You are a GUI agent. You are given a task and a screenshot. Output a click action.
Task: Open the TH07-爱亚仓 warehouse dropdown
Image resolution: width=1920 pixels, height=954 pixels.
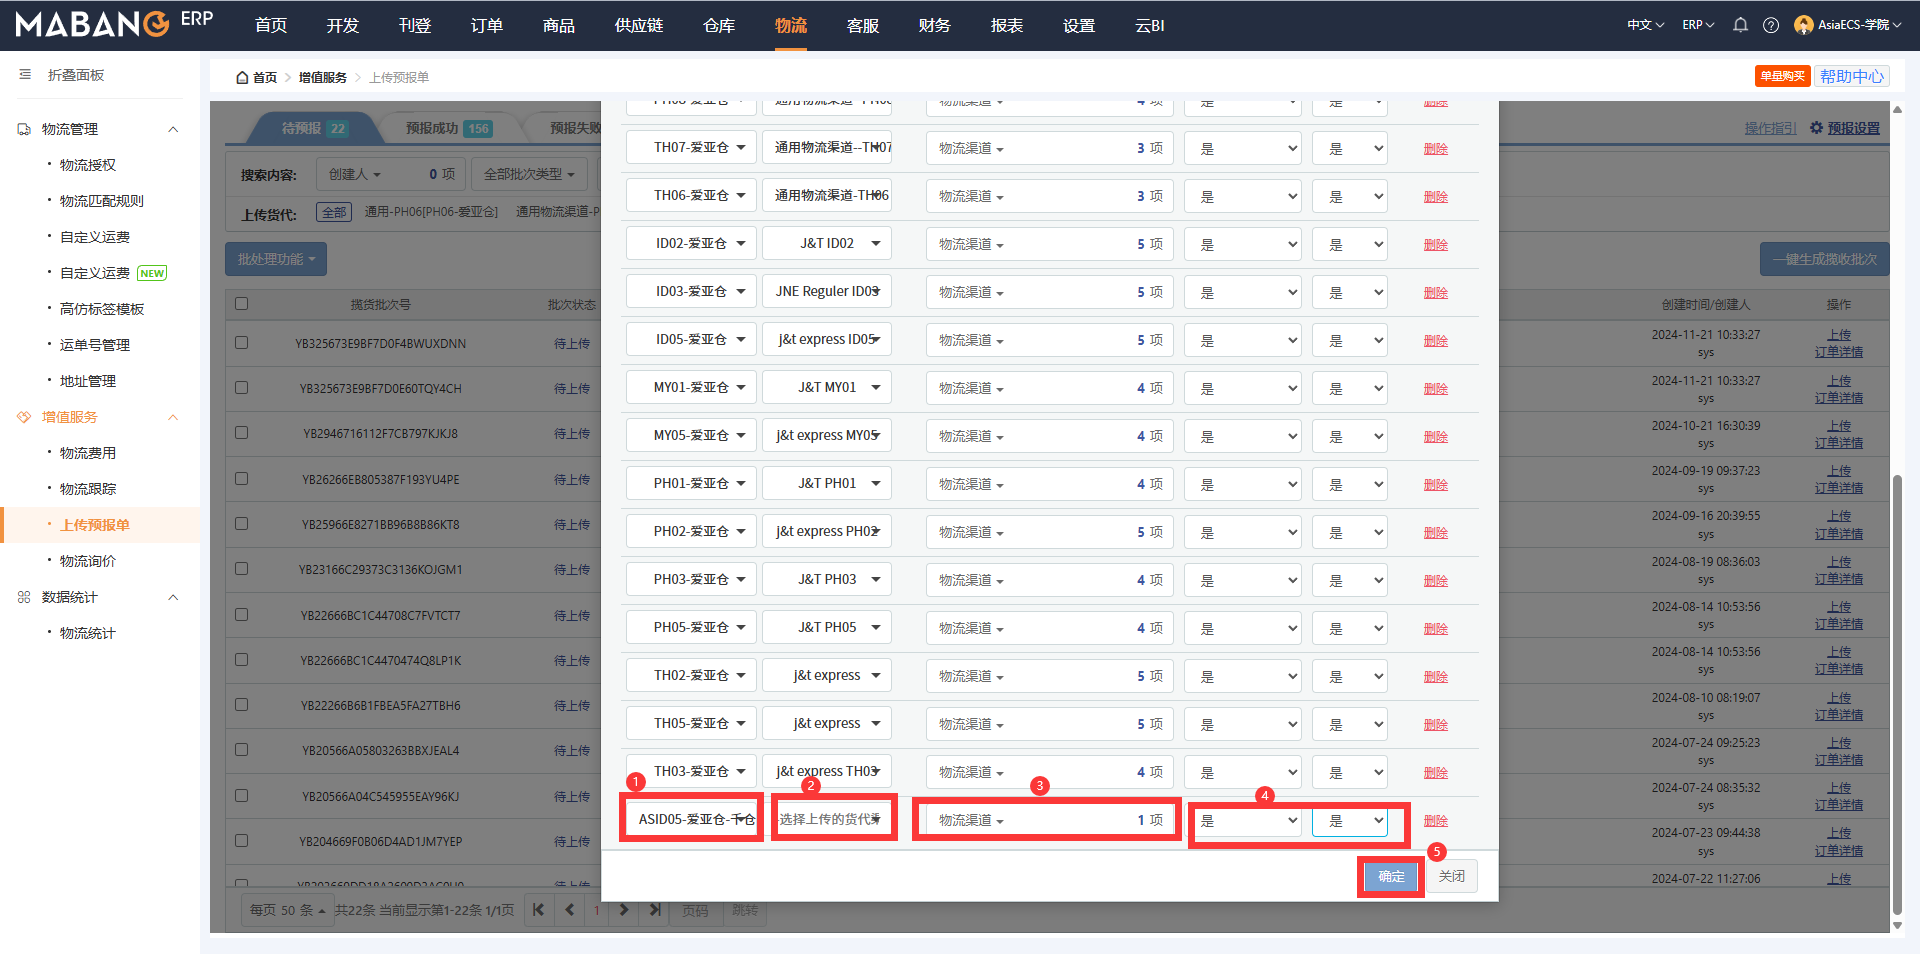point(692,147)
